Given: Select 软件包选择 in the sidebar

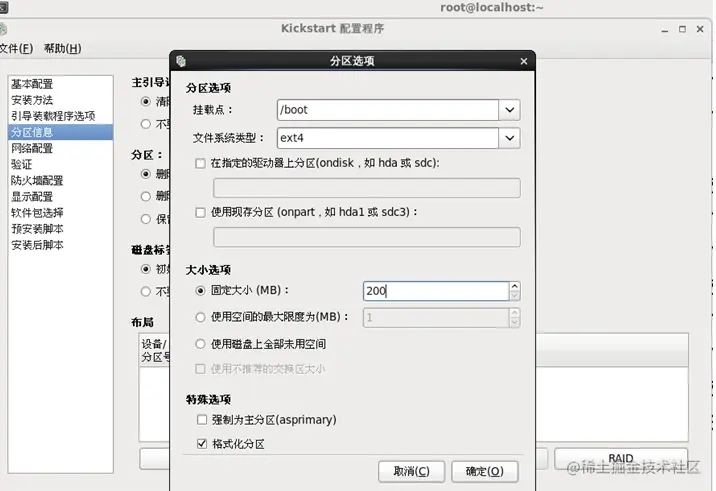Looking at the screenshot, I should coord(60,213).
